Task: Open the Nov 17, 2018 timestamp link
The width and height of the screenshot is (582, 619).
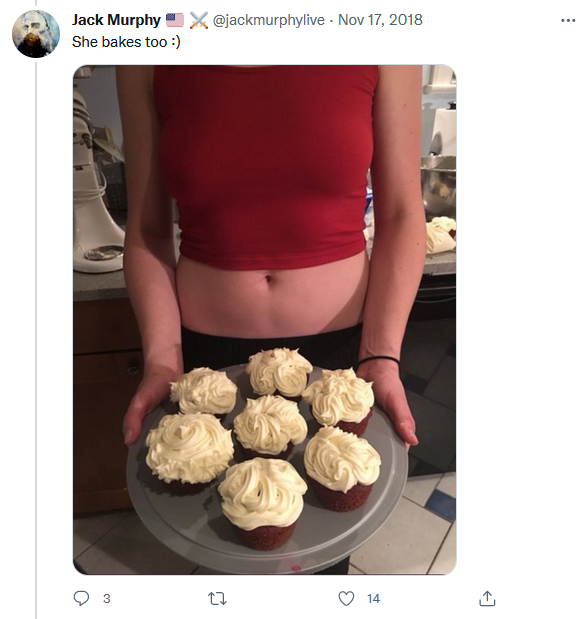Action: click(380, 20)
